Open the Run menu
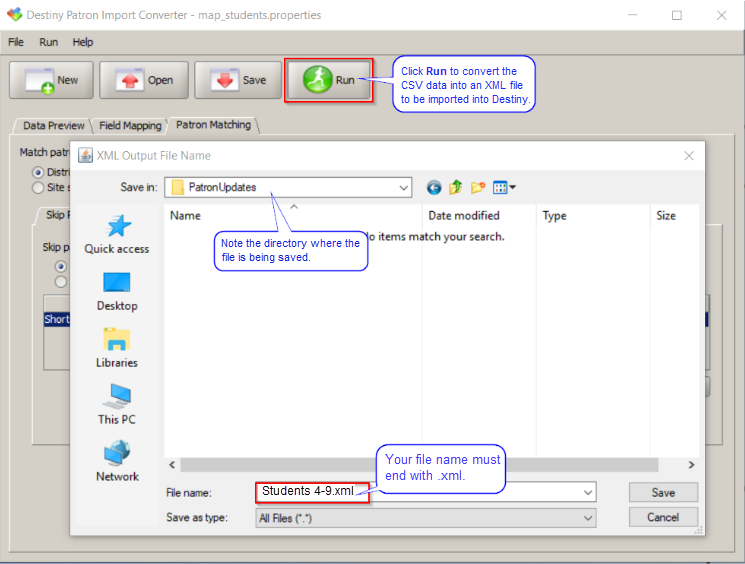 [x=48, y=42]
